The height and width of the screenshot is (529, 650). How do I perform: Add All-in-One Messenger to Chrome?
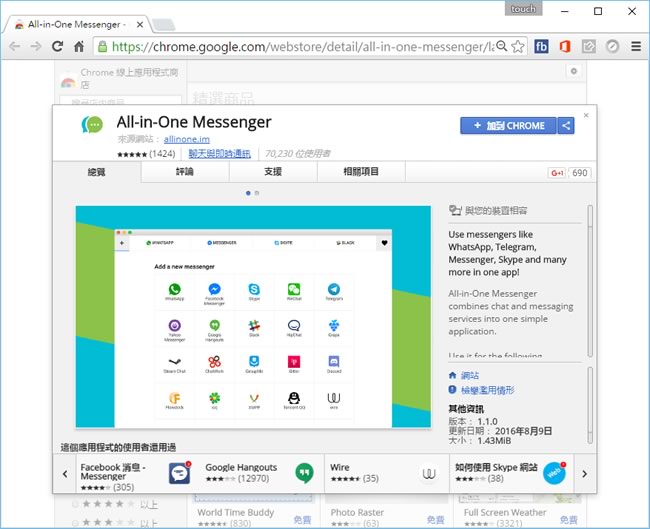coord(508,126)
